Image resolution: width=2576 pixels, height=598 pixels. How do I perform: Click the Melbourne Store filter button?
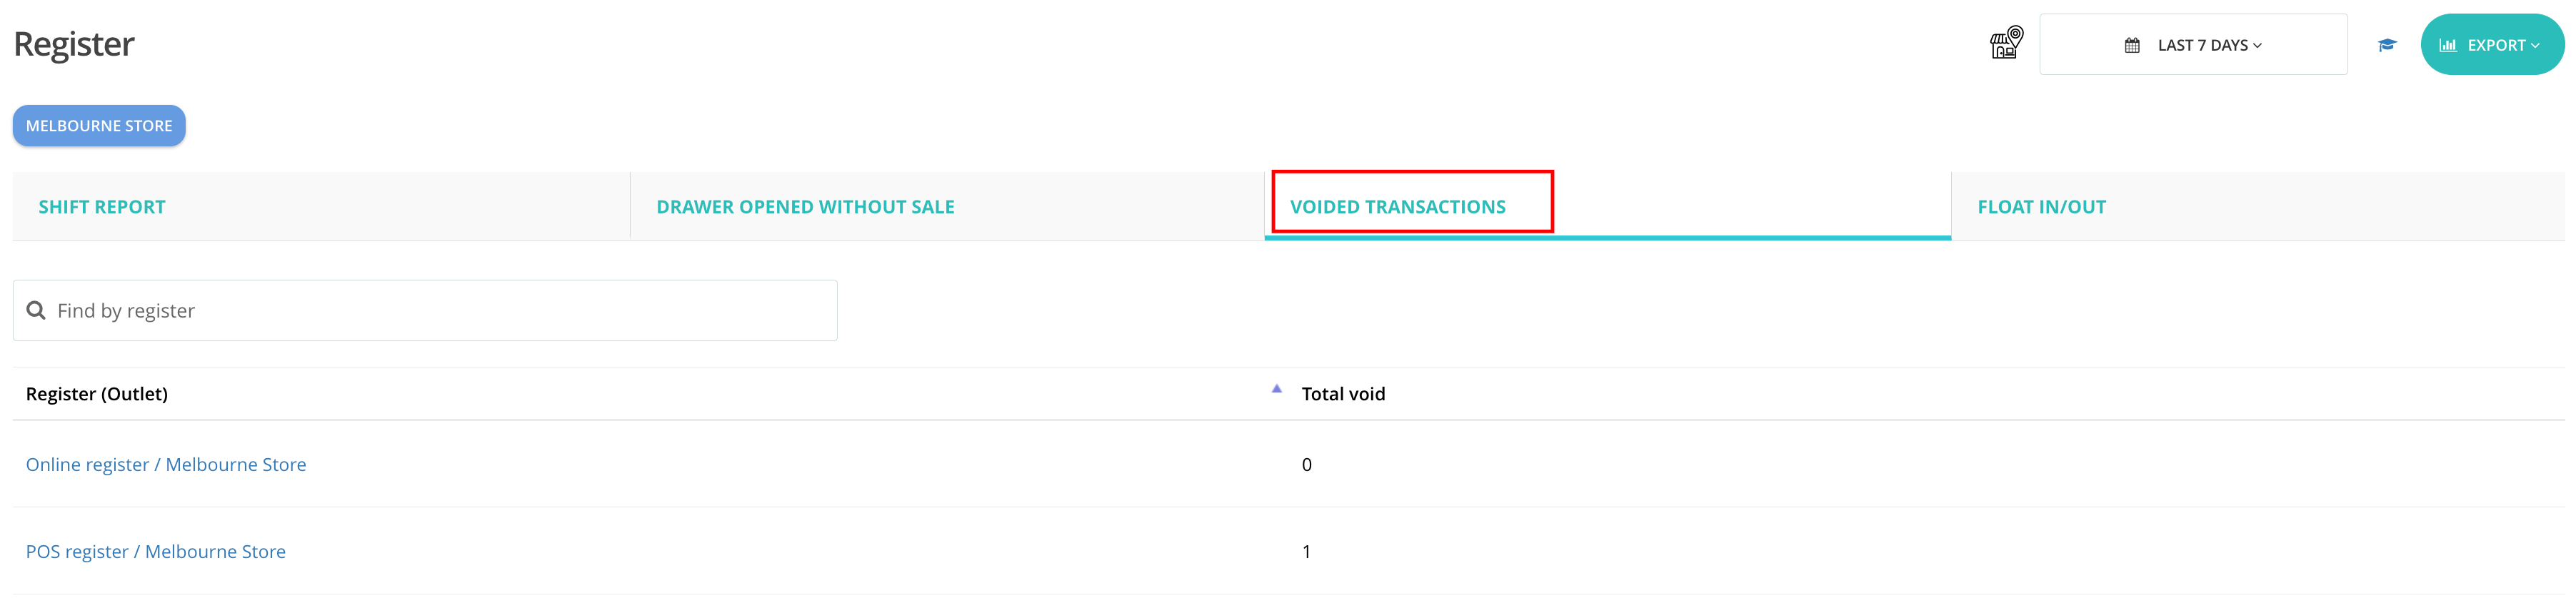click(x=99, y=126)
